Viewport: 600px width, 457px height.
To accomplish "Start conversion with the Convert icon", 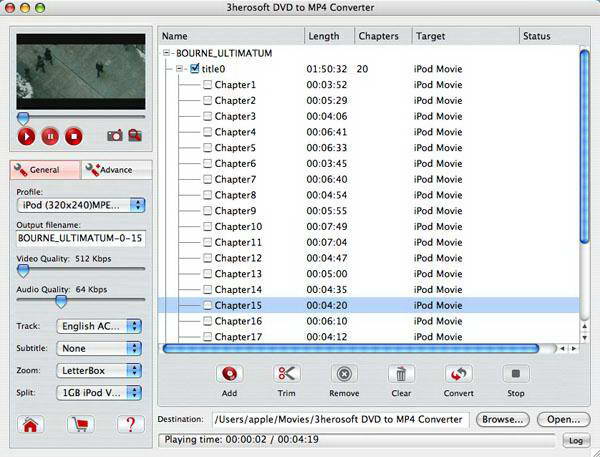I will pyautogui.click(x=458, y=374).
